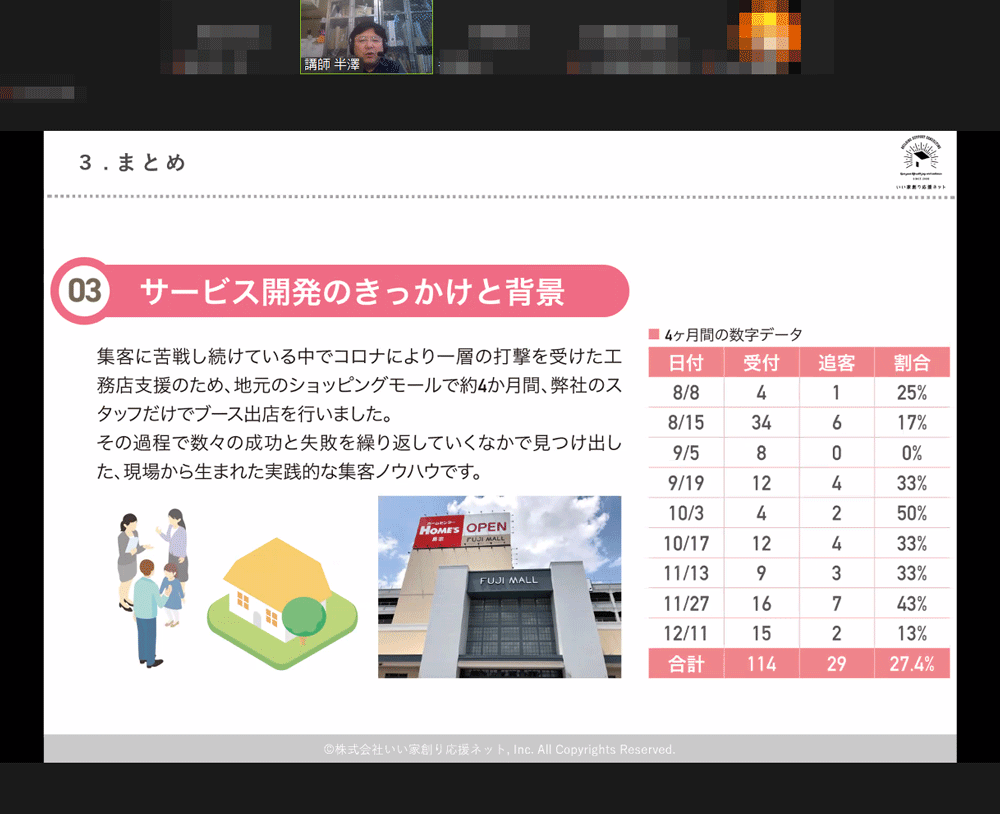Click the 3.まとめ section title
Image resolution: width=1000 pixels, height=814 pixels.
(x=132, y=163)
